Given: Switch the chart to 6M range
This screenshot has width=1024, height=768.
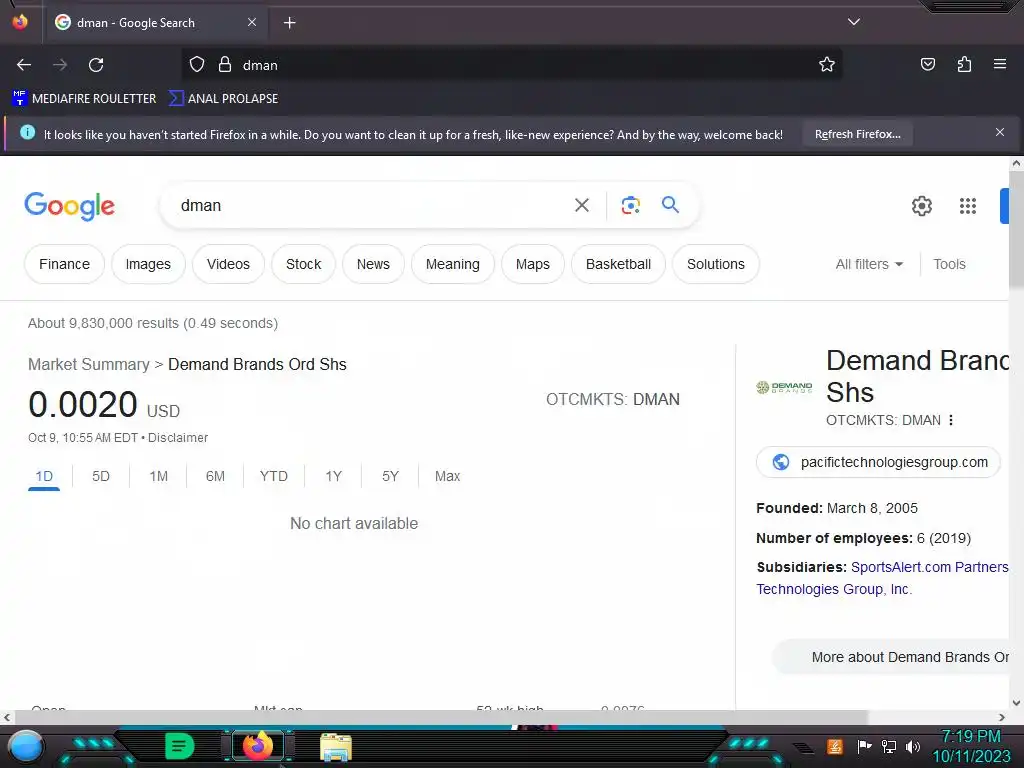Looking at the screenshot, I should click(215, 476).
